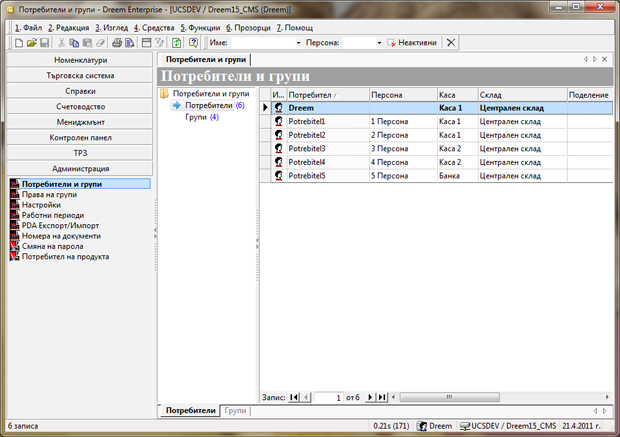
Task: Go to first record button
Action: pyautogui.click(x=294, y=397)
